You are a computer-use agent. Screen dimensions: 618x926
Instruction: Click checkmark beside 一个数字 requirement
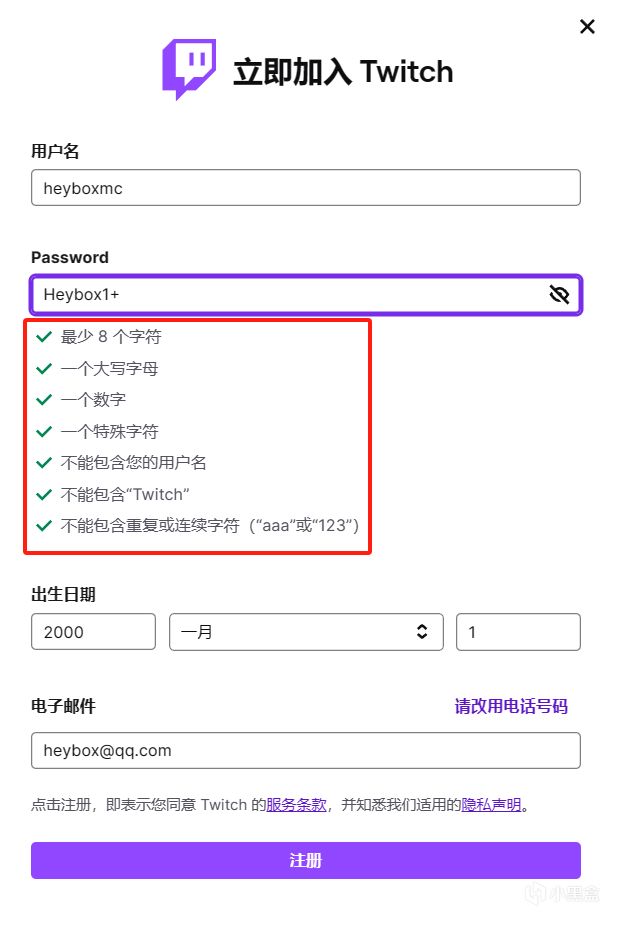43,400
